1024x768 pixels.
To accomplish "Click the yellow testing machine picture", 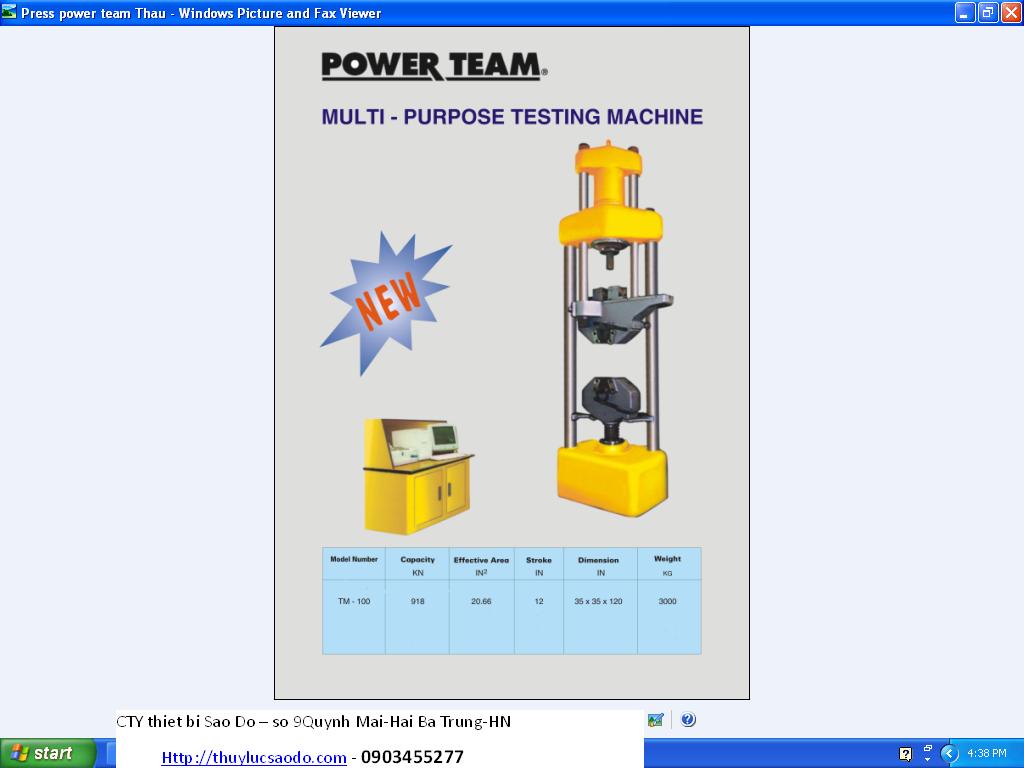I will coord(614,328).
